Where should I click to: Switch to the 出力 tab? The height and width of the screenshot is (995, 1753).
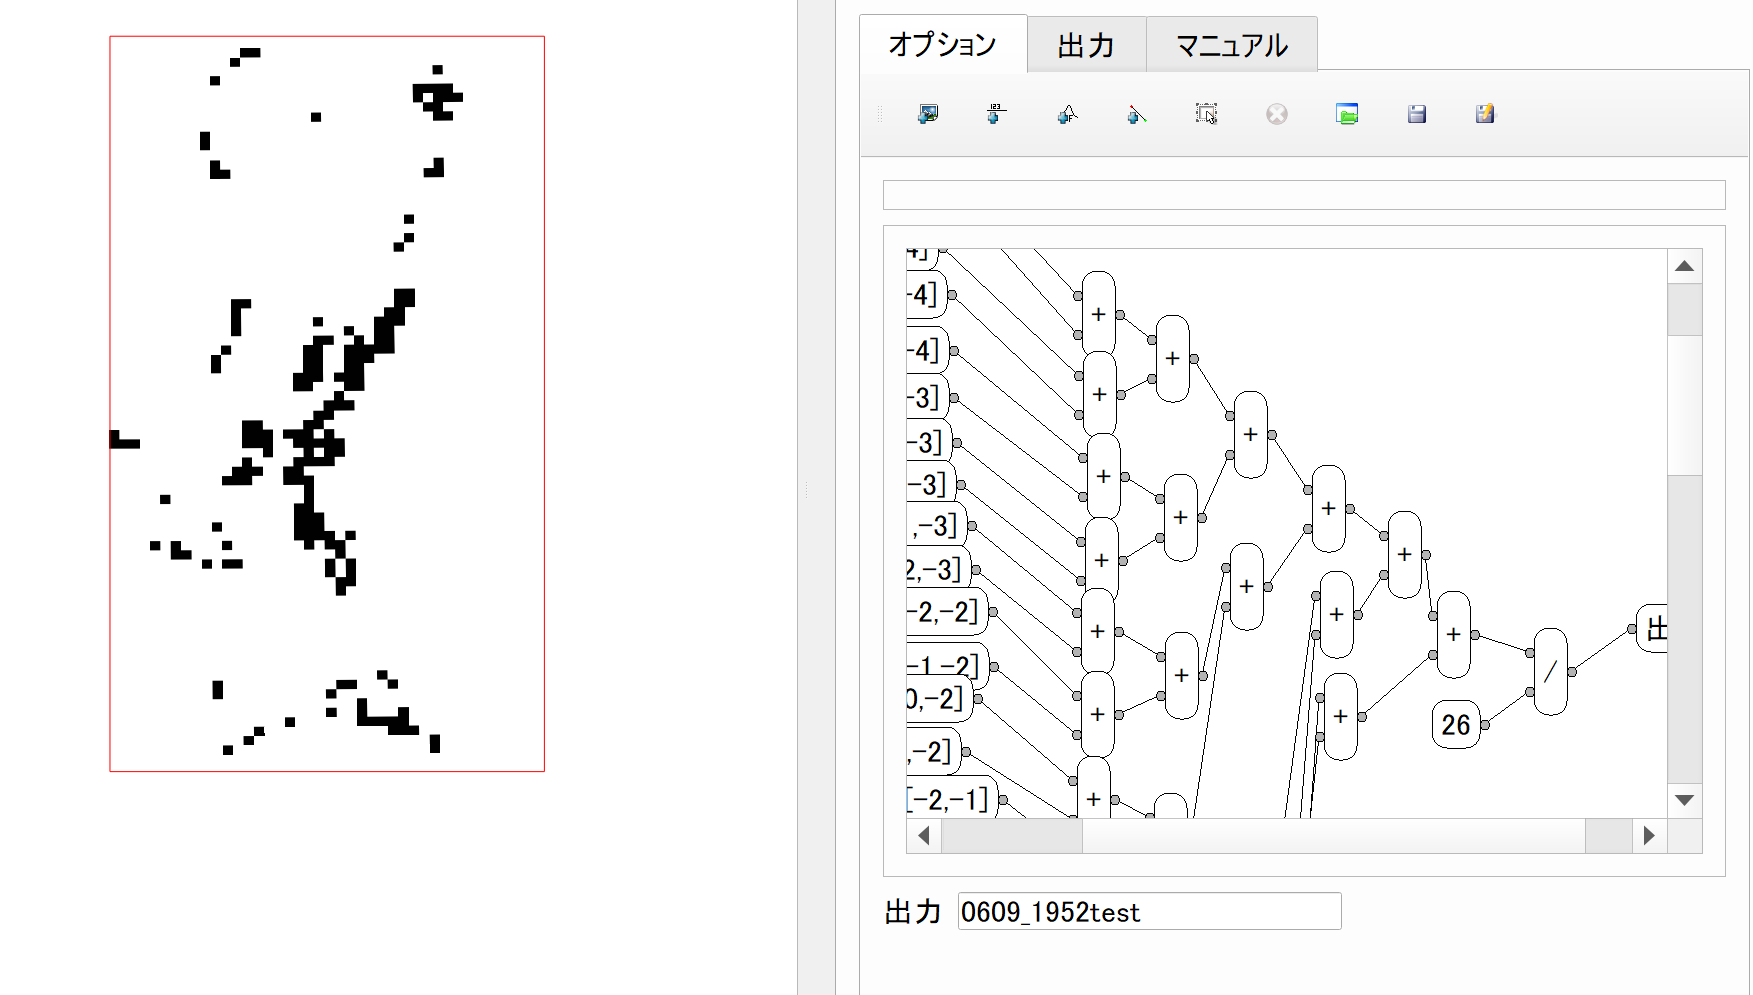pyautogui.click(x=1086, y=44)
